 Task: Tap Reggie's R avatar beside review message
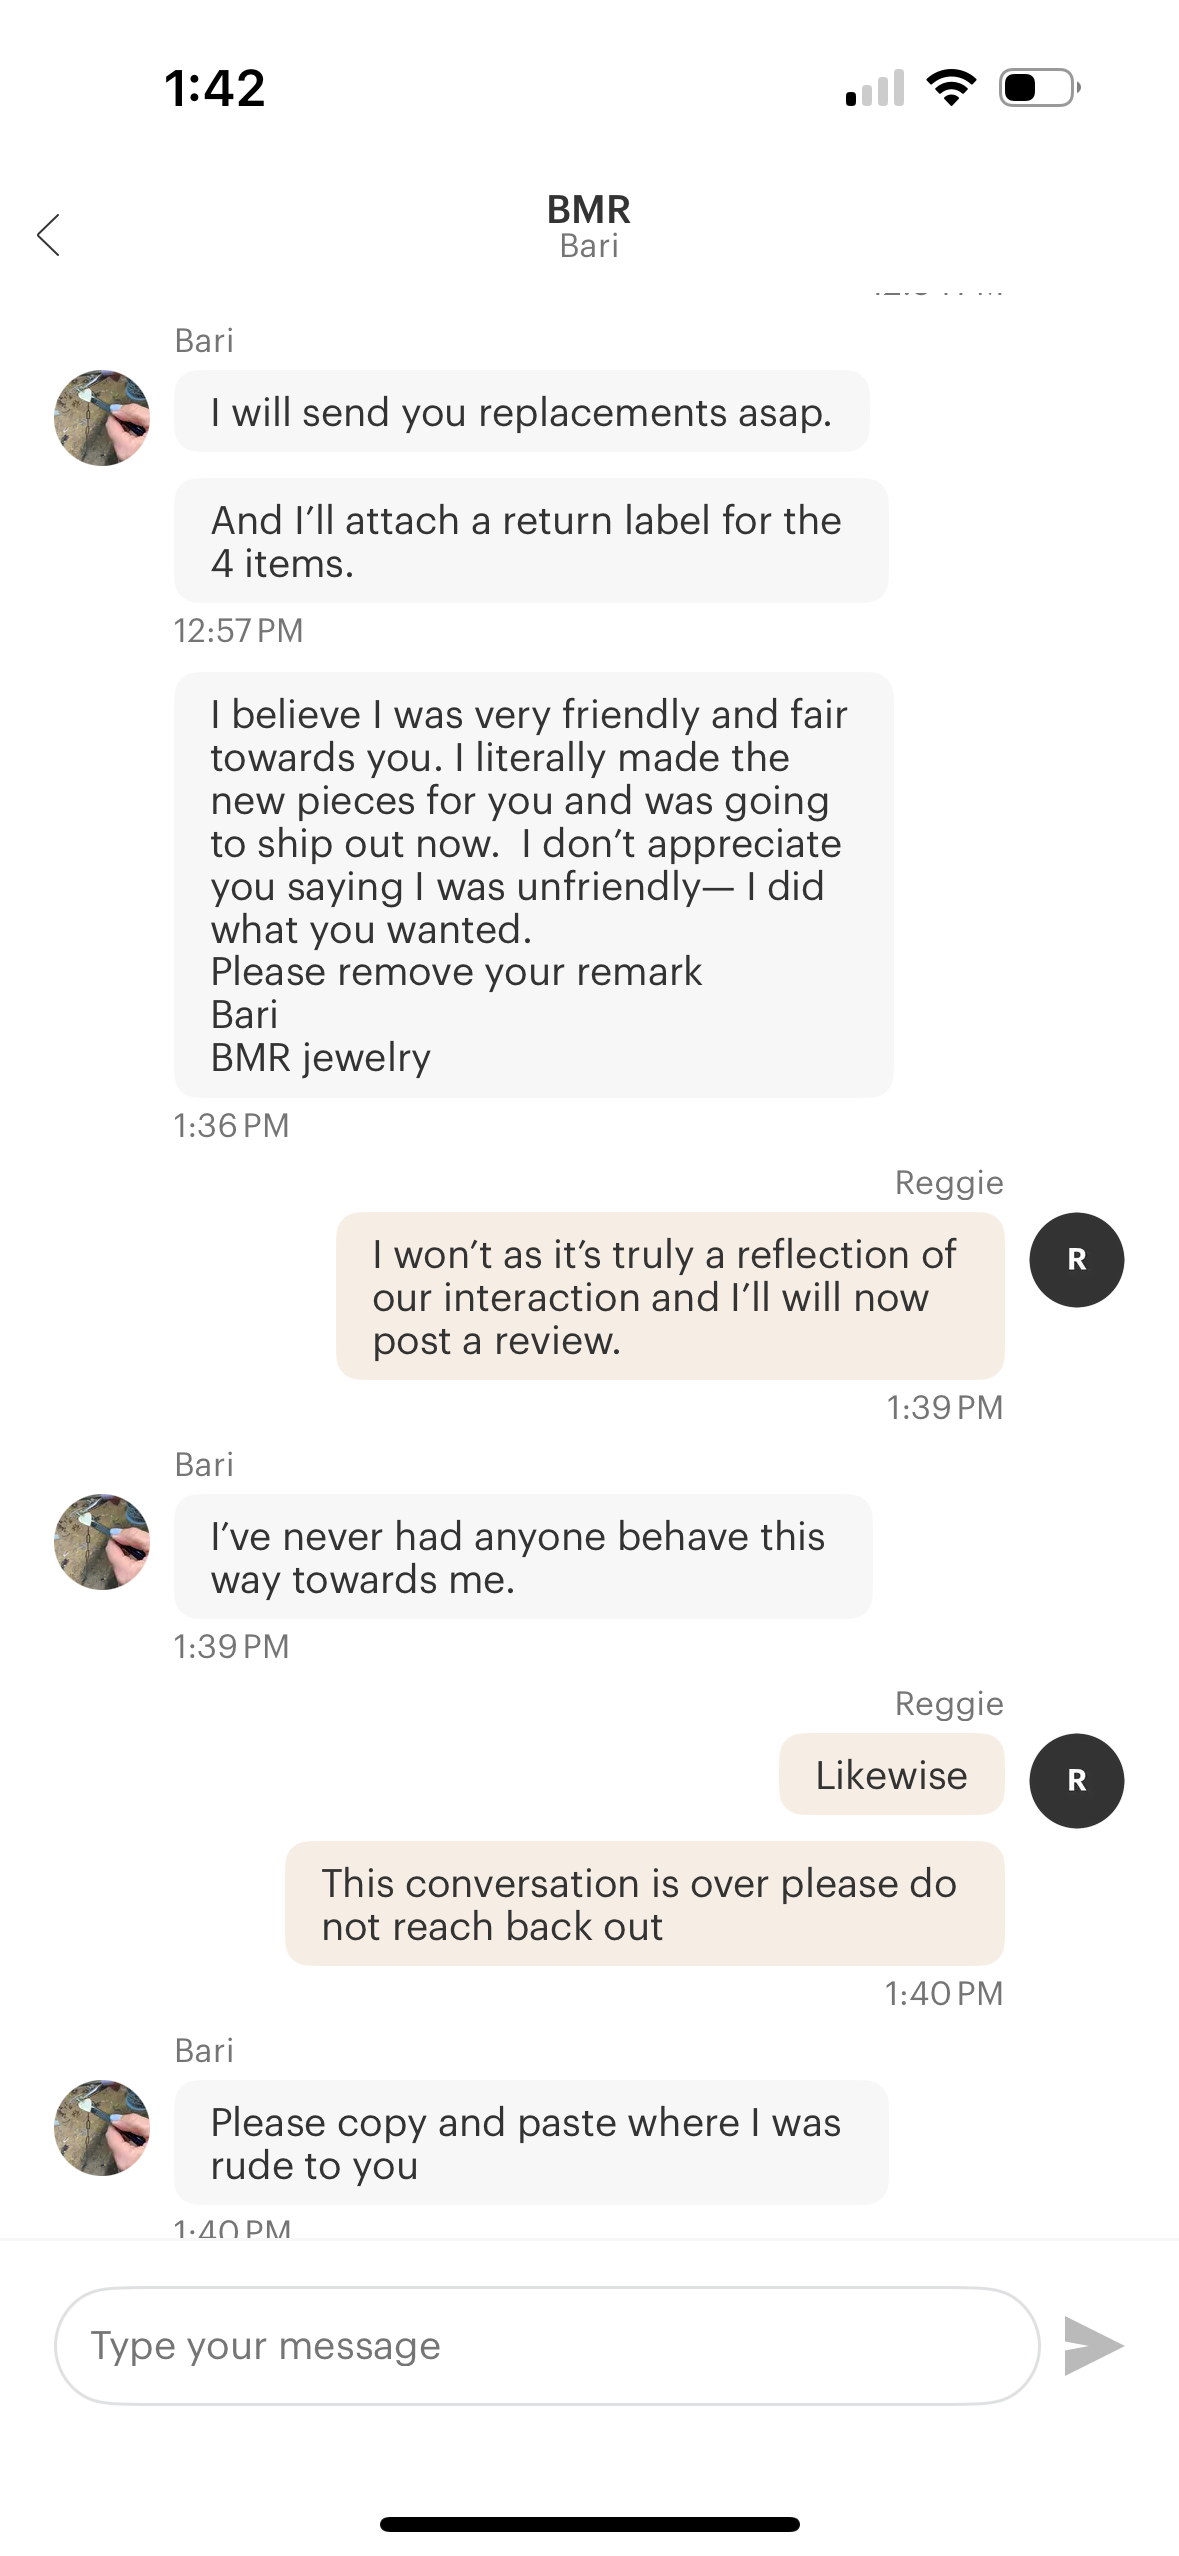pos(1076,1259)
